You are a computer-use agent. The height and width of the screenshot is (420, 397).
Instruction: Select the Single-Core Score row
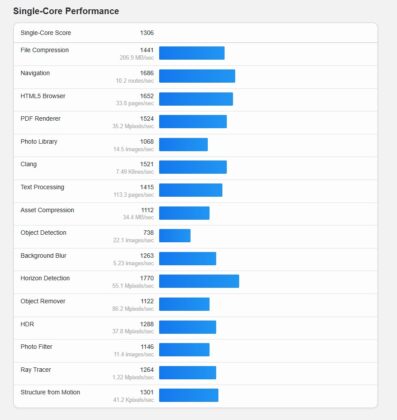click(x=195, y=33)
